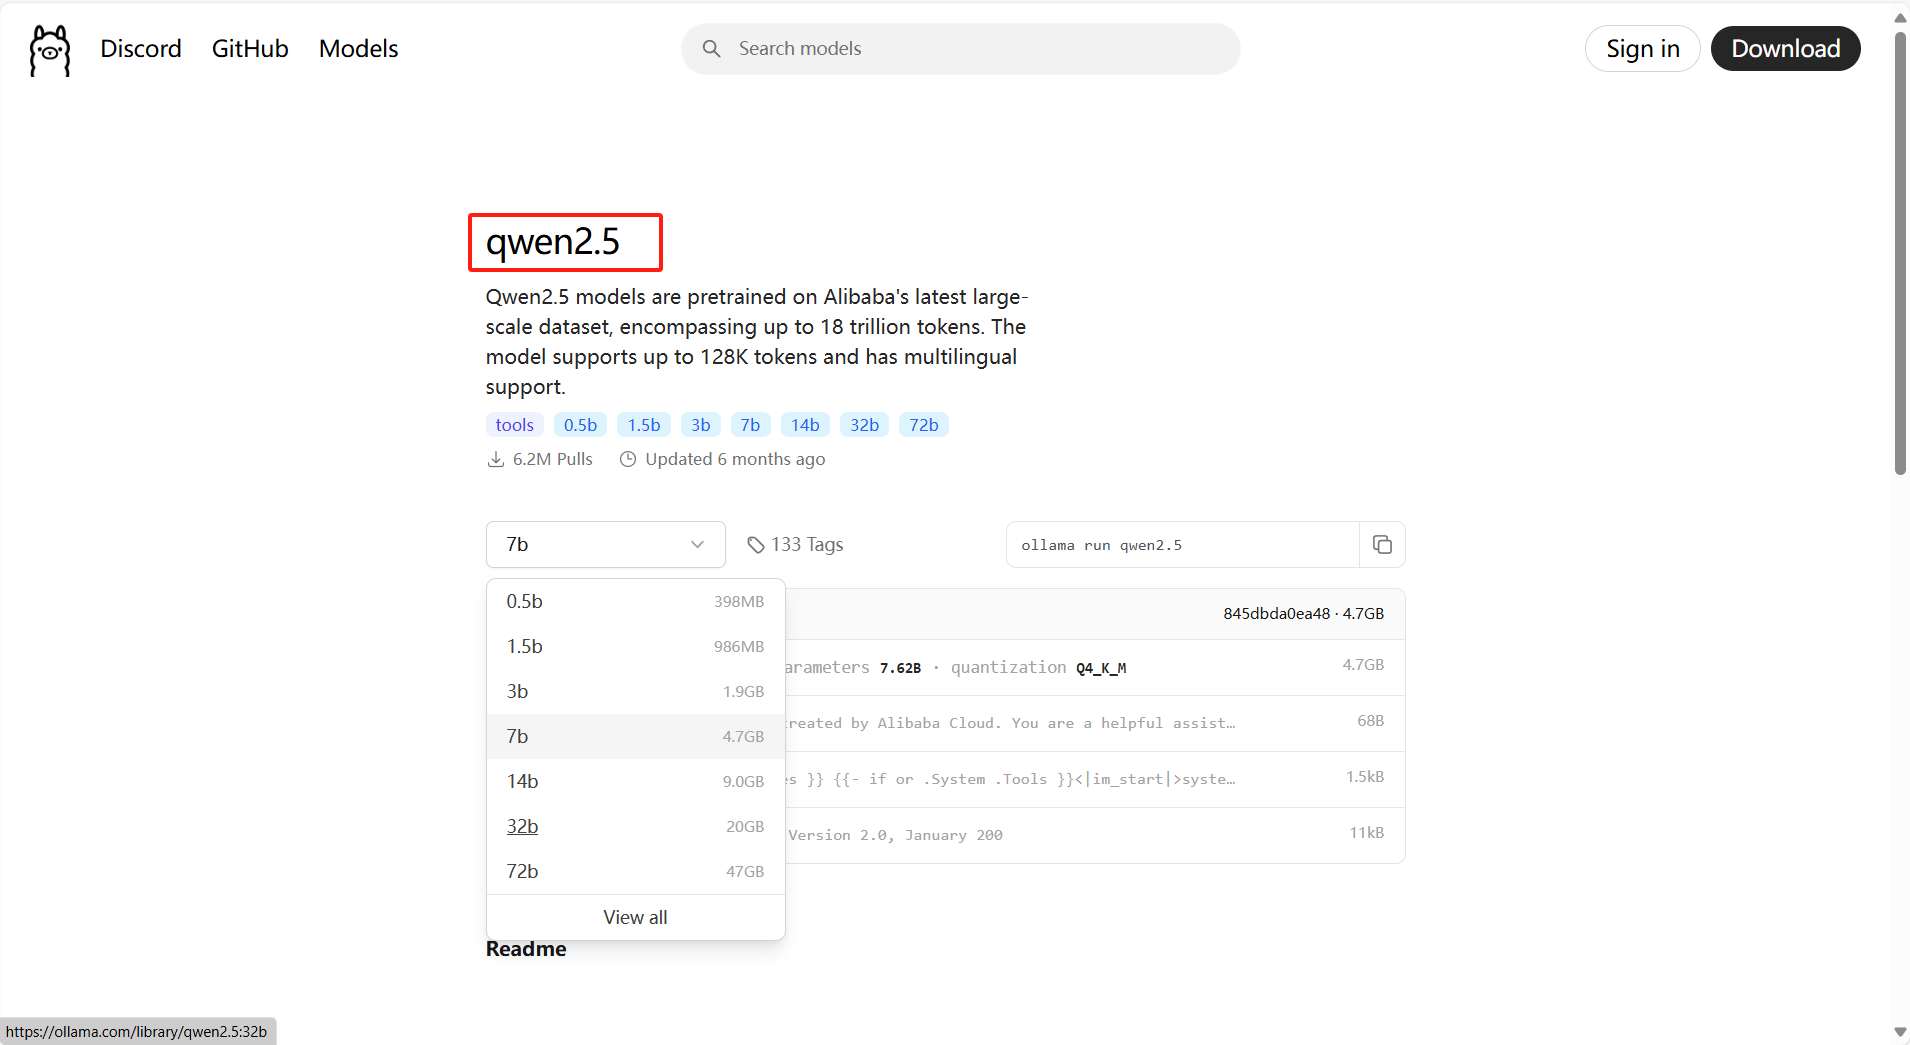Viewport: 1910px width, 1045px height.
Task: Open the Alibaba Cloud system prompt row
Action: pyautogui.click(x=1095, y=723)
